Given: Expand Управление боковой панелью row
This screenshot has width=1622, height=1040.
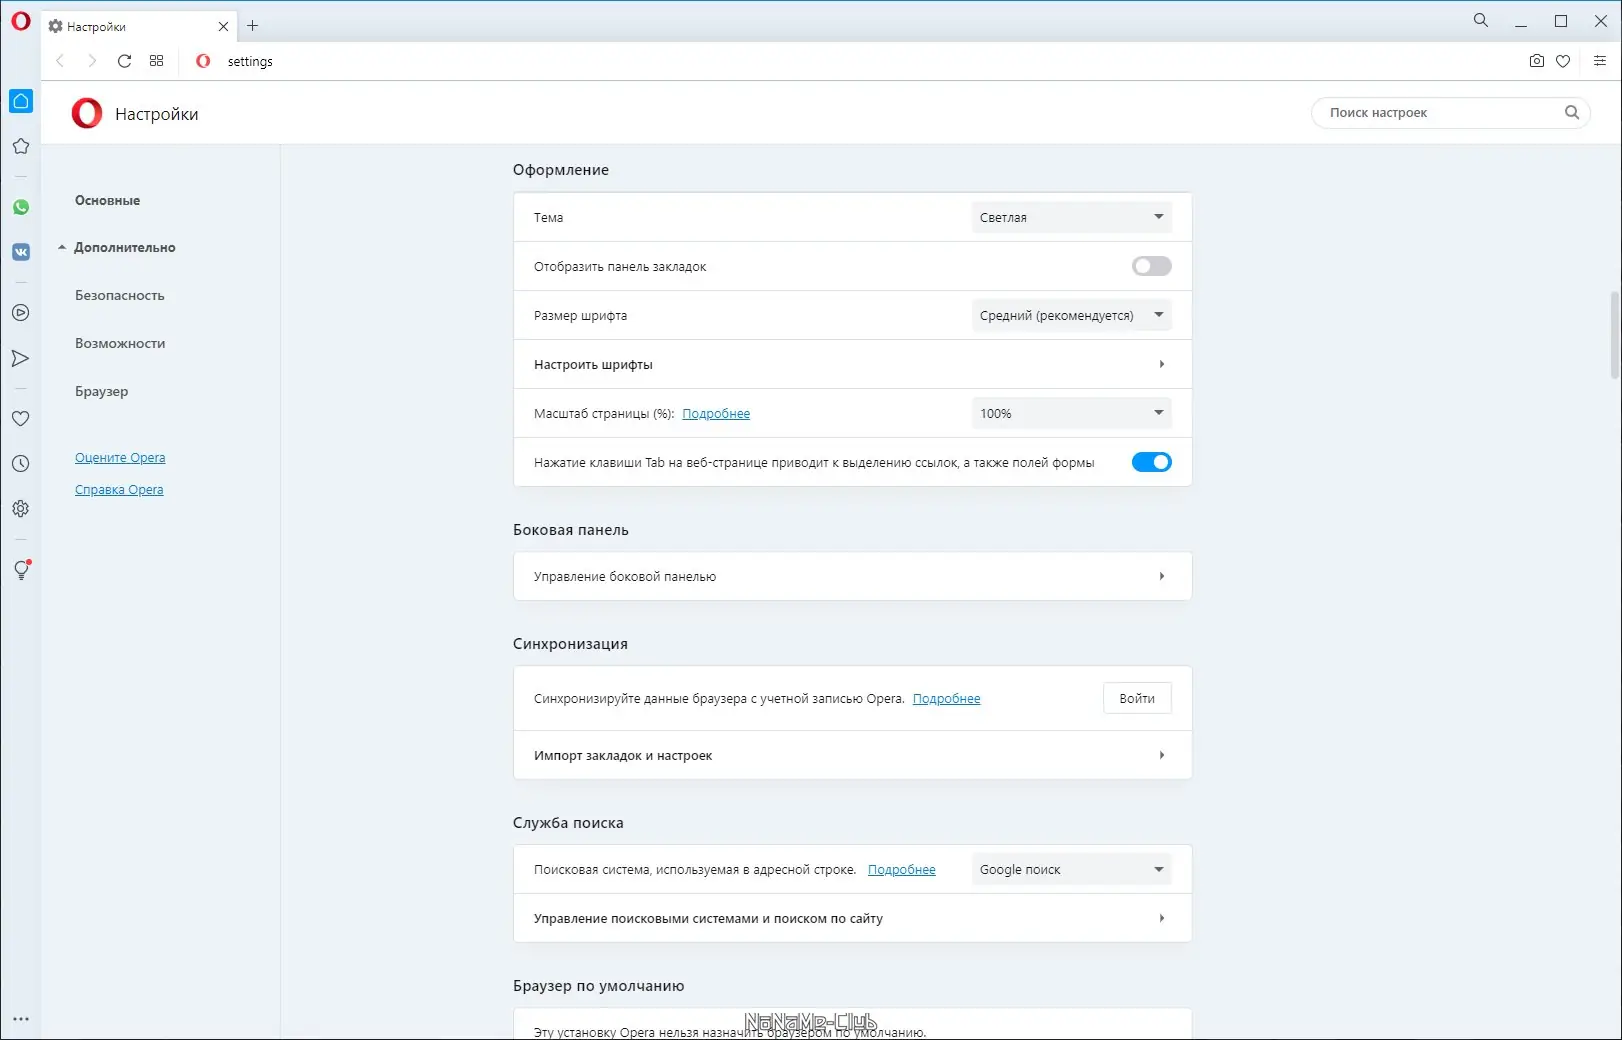Looking at the screenshot, I should 852,576.
